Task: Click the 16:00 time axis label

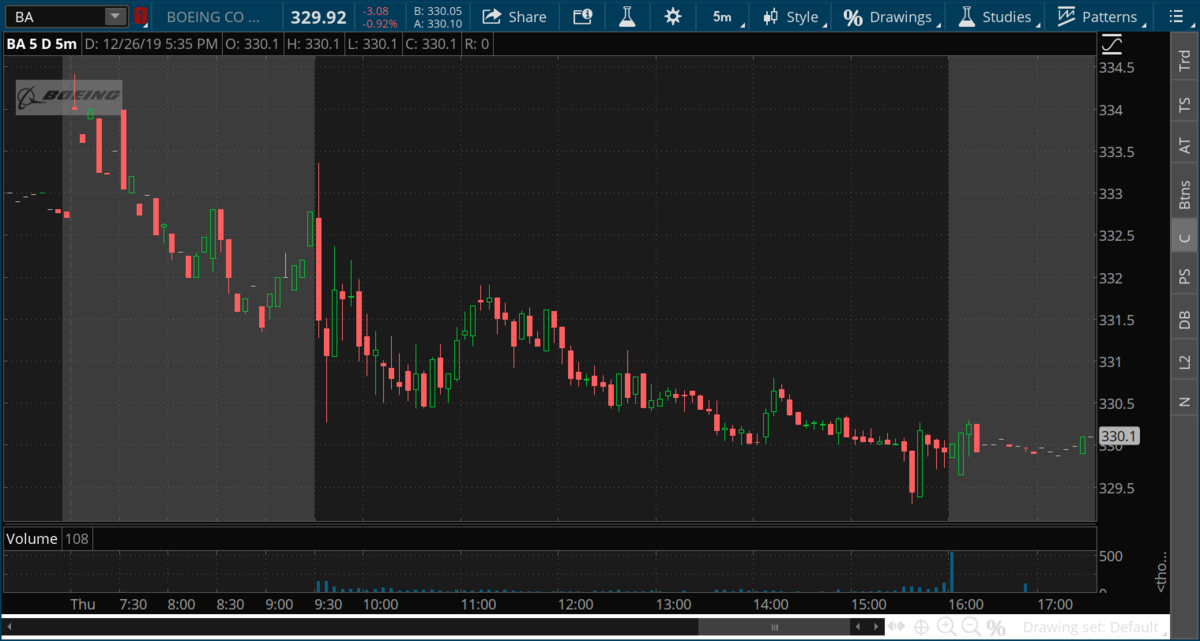Action: [966, 605]
